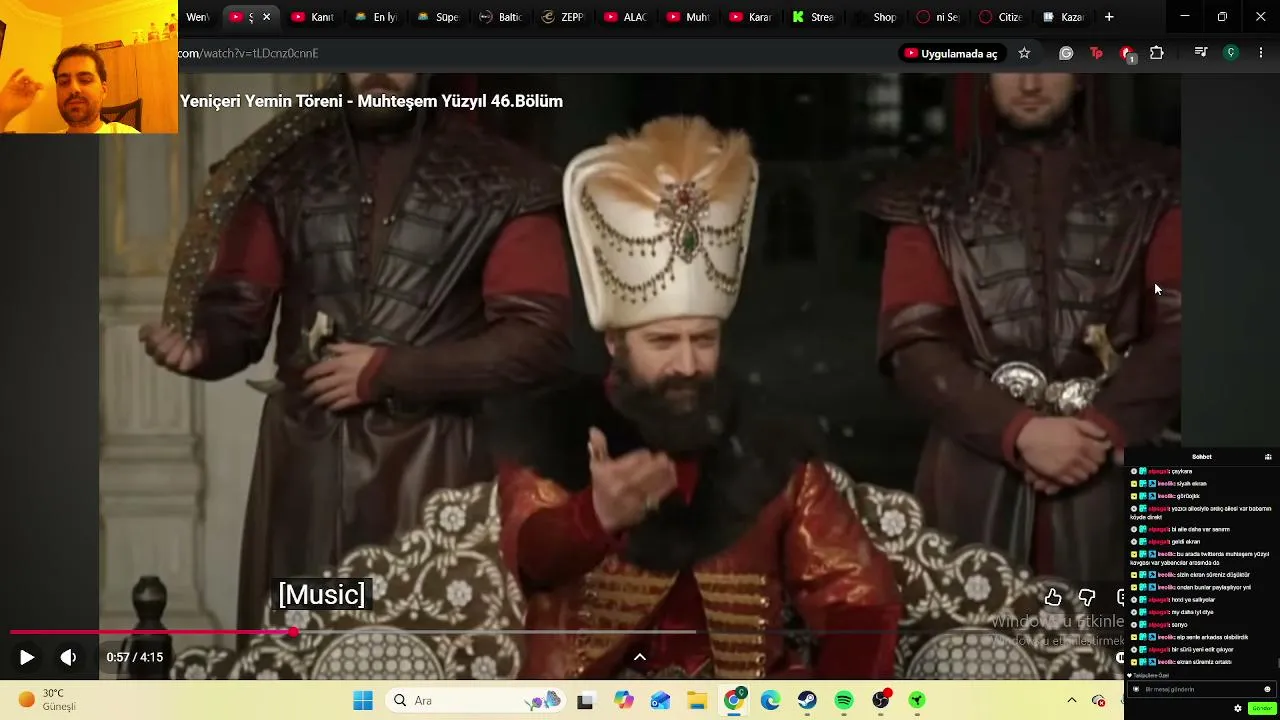The image size is (1280, 720).
Task: Expand the video controls chevron
Action: [x=640, y=657]
